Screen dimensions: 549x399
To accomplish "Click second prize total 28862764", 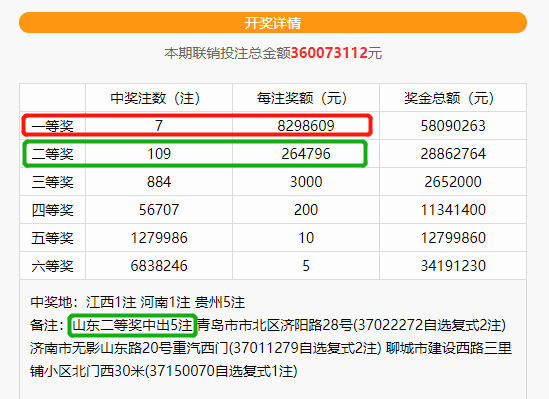I will 453,154.
